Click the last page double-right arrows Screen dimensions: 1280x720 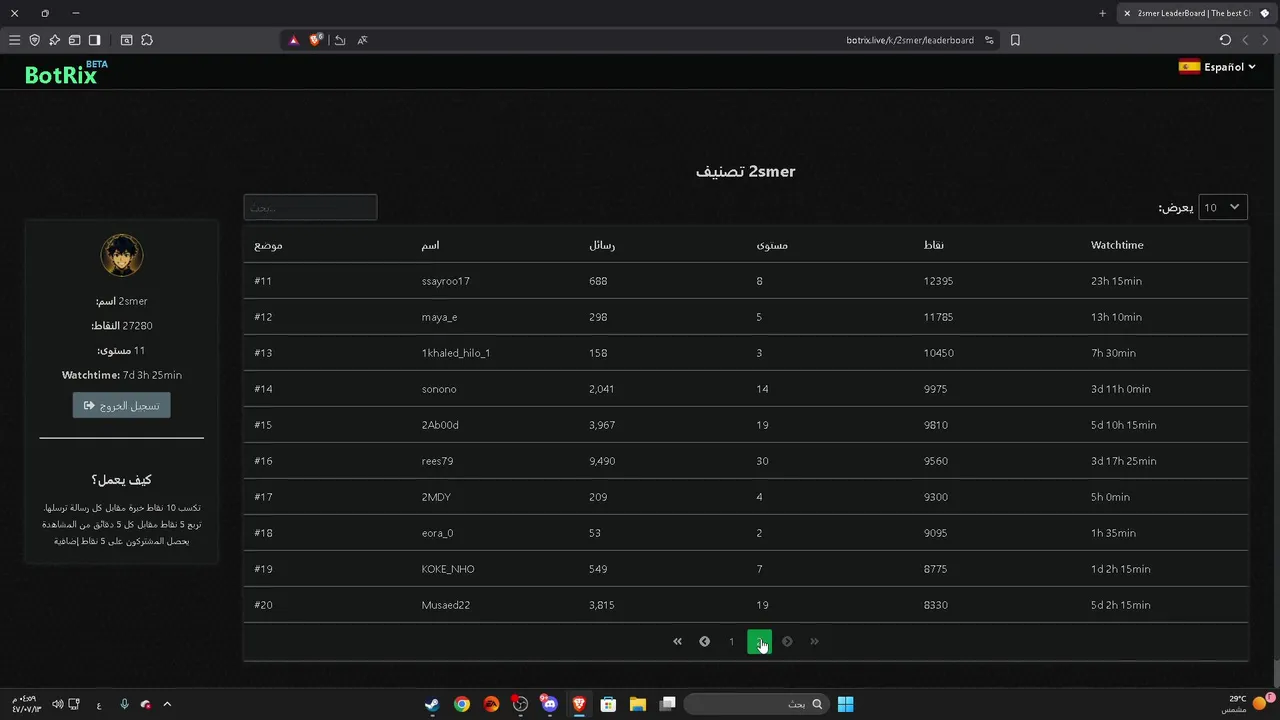point(814,641)
